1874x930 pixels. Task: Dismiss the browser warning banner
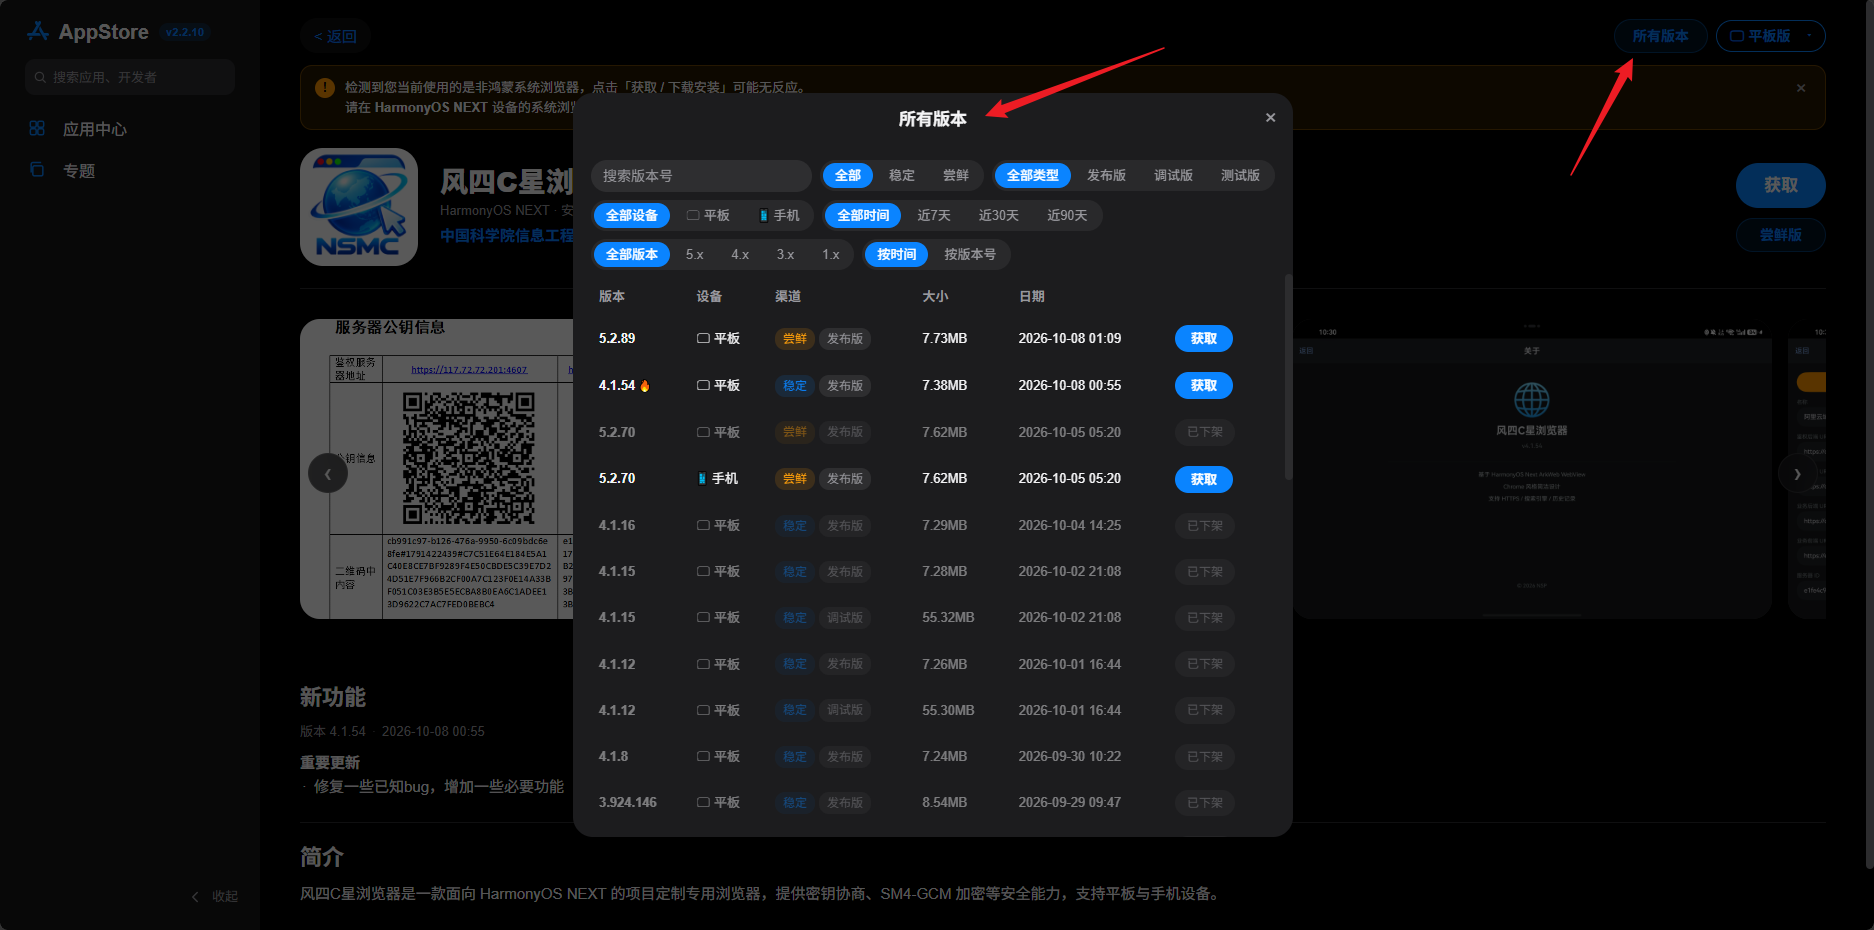1801,88
